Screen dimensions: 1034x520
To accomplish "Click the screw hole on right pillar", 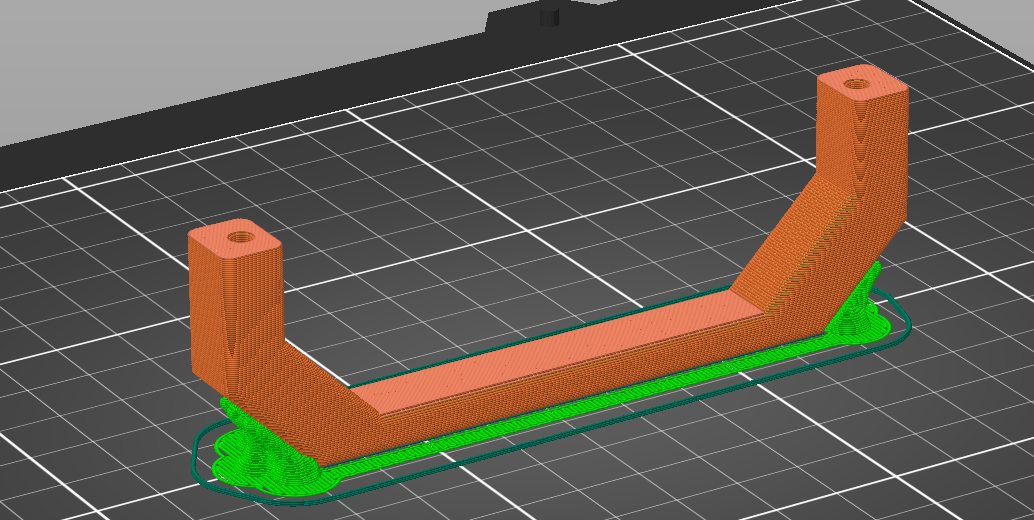I will coord(856,84).
